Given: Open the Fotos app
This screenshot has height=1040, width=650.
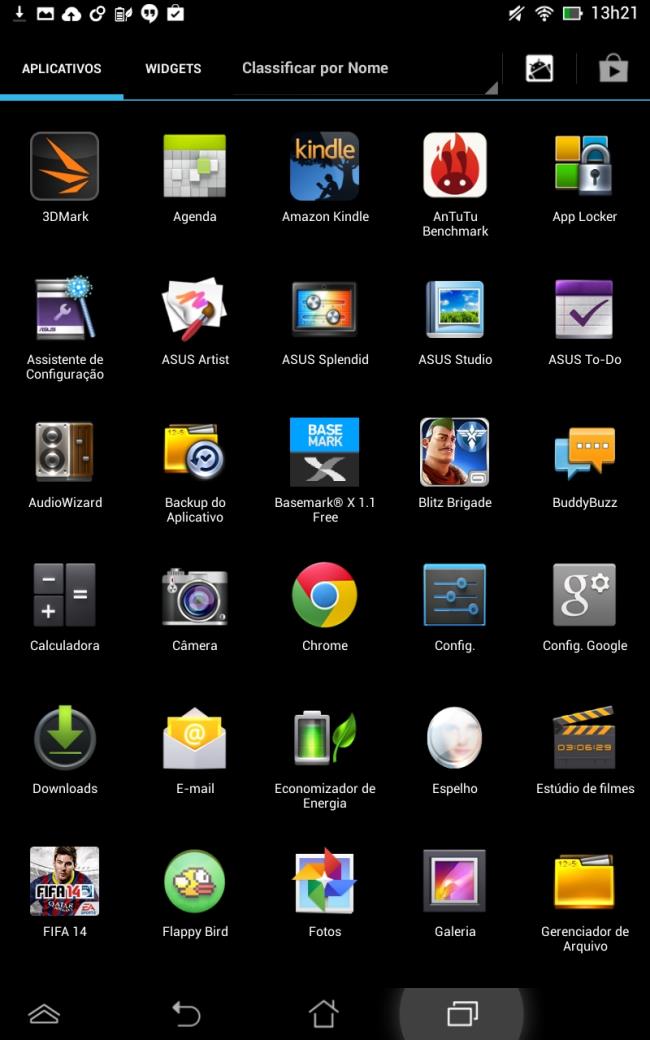Looking at the screenshot, I should coord(324,881).
